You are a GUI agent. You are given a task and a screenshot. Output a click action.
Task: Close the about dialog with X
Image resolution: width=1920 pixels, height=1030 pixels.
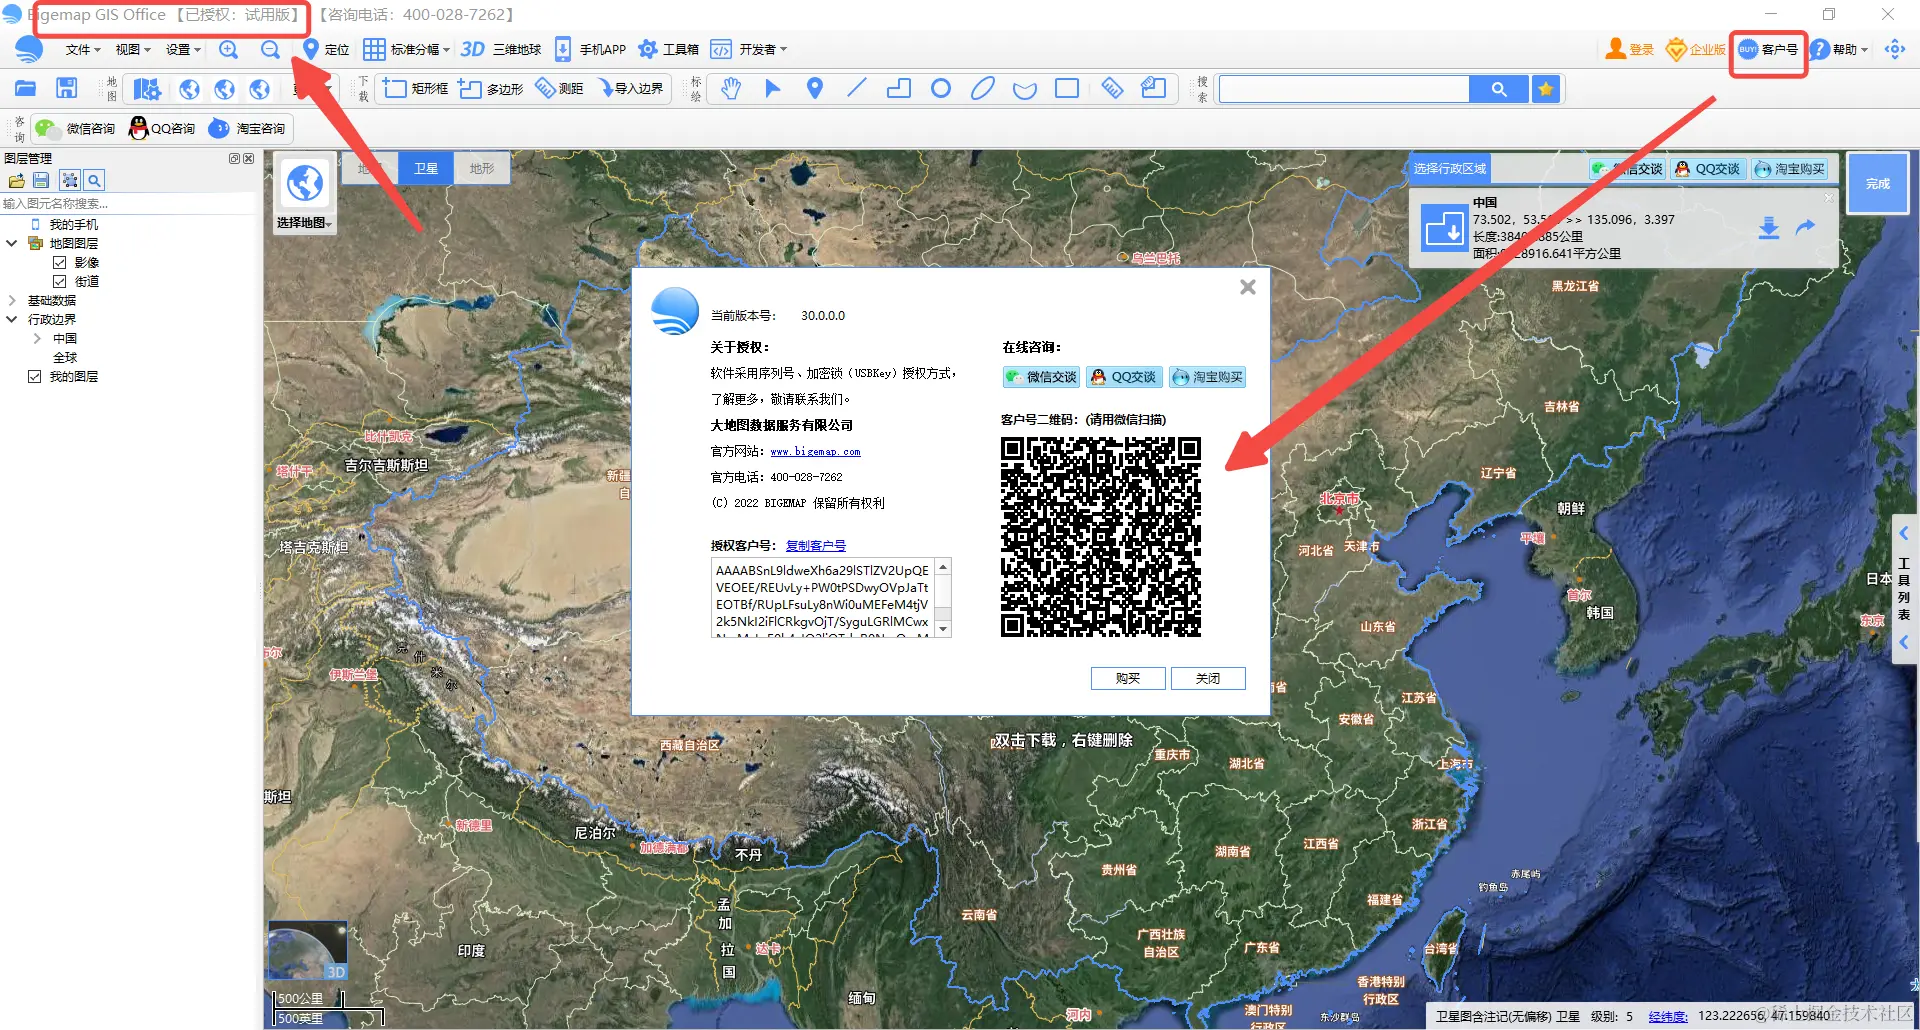(x=1248, y=287)
